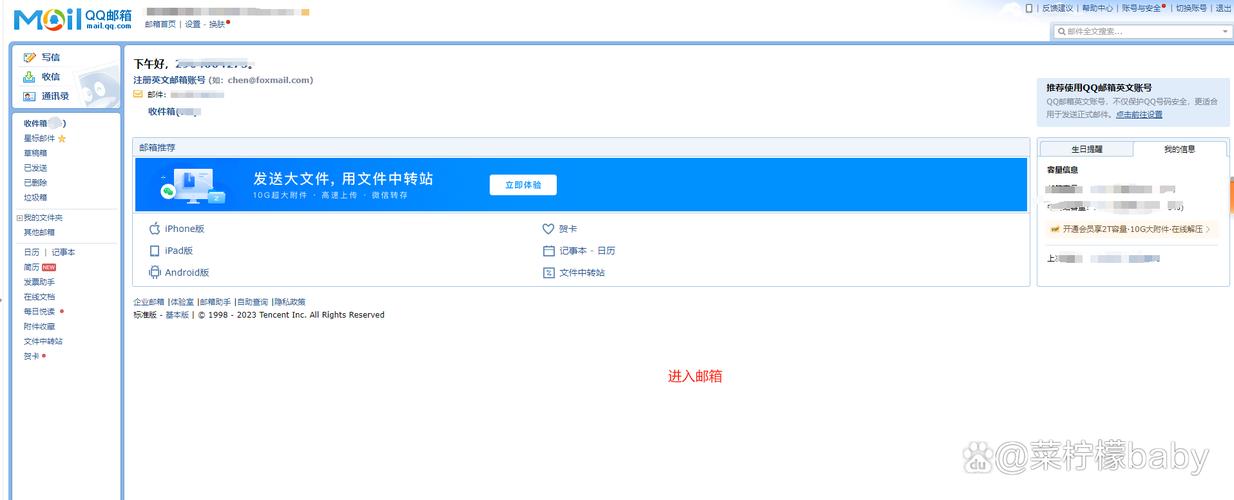Open 账号与安全 in top bar
Image resolution: width=1234 pixels, height=500 pixels.
tap(1141, 8)
